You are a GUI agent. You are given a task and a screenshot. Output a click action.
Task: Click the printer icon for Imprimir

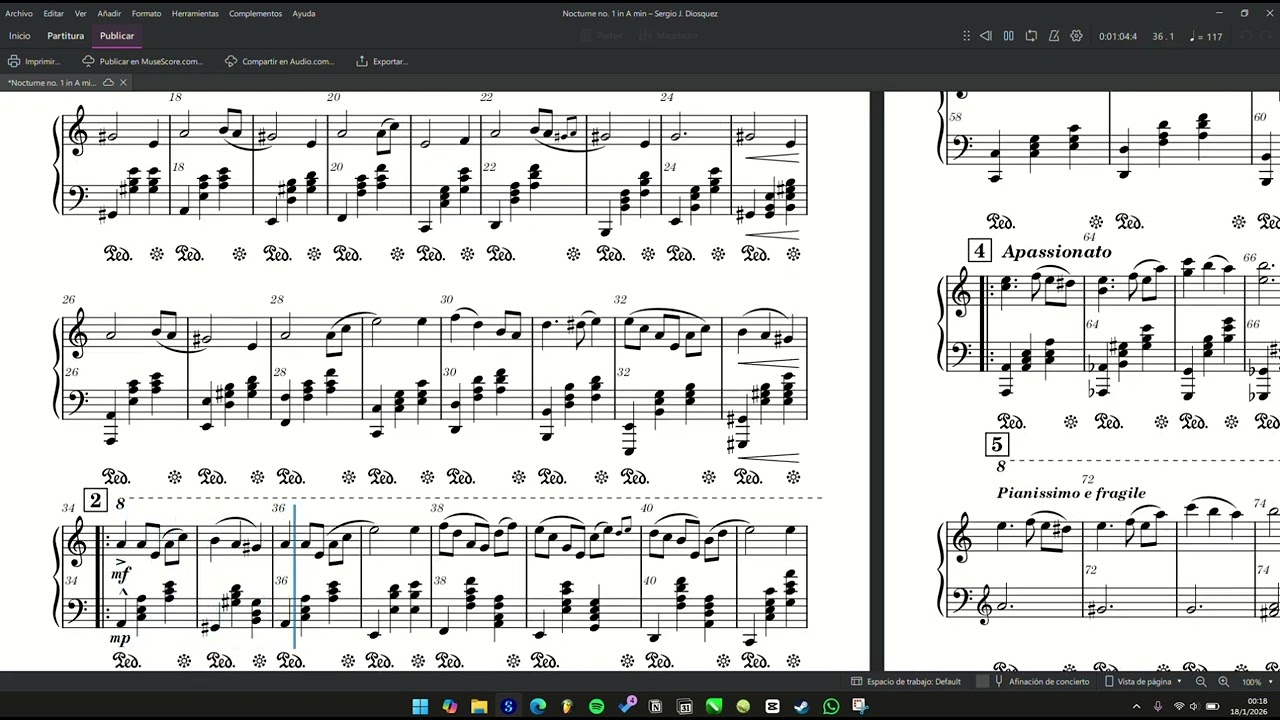click(x=14, y=61)
